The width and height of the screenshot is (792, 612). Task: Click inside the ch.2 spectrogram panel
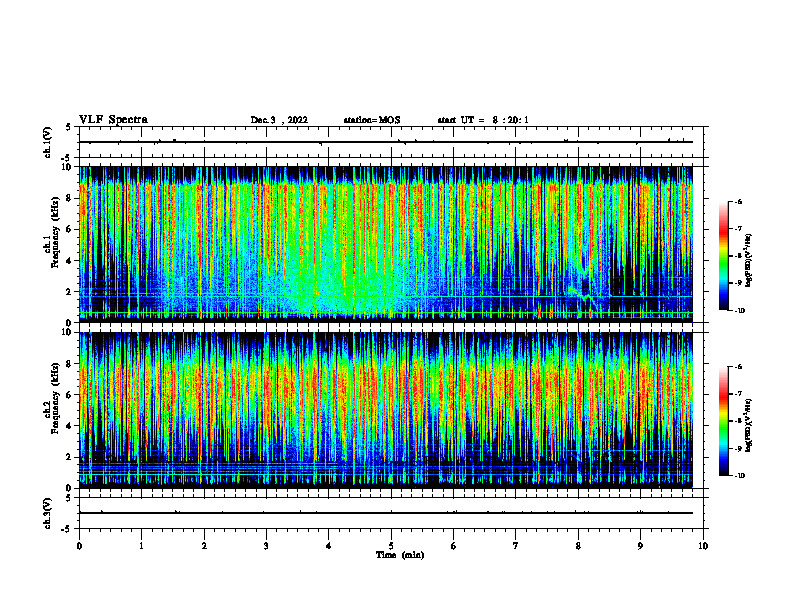coord(386,410)
